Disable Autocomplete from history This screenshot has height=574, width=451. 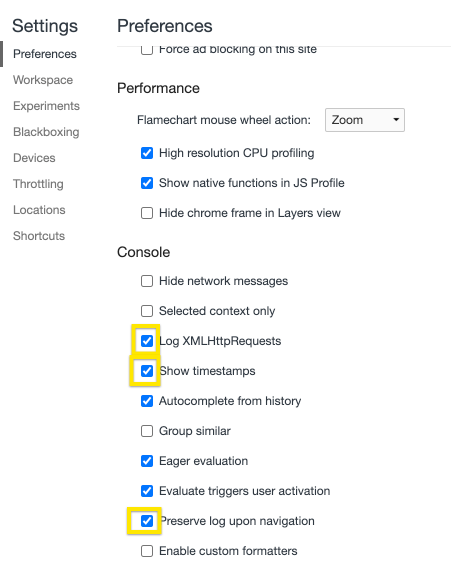(x=147, y=401)
